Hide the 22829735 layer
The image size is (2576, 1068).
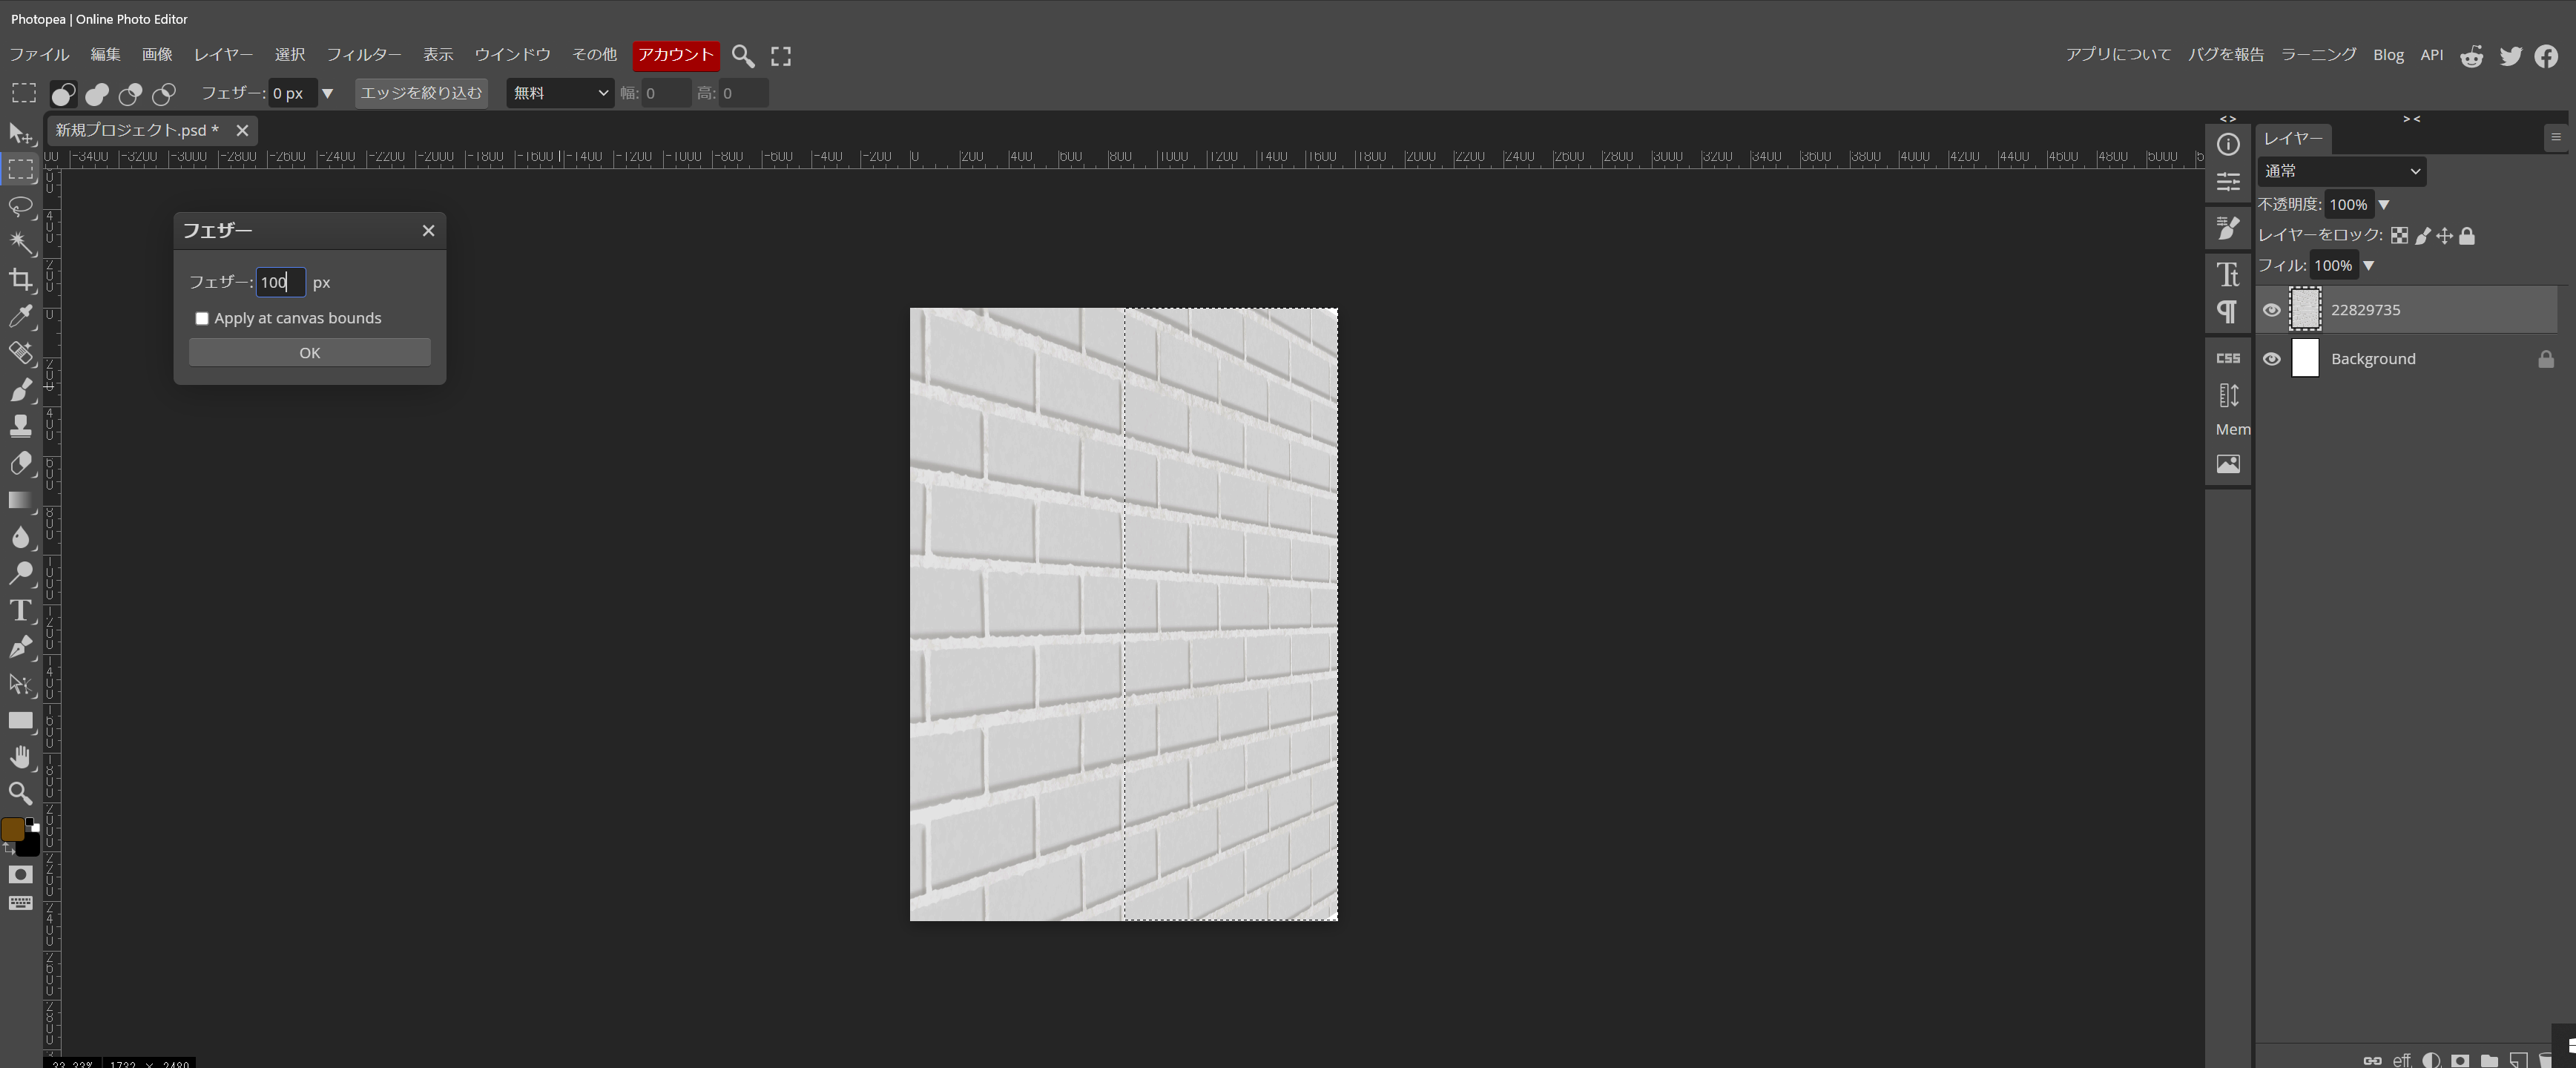(2271, 310)
